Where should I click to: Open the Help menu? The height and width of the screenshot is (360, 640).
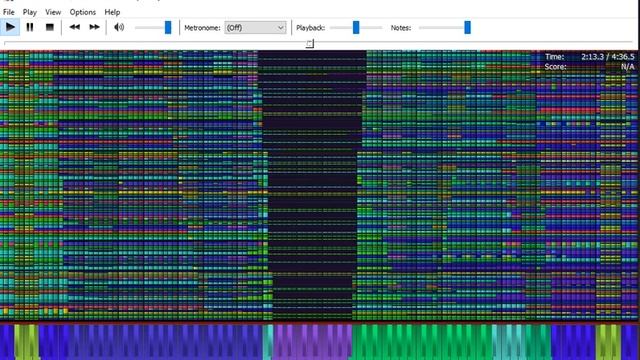(112, 12)
